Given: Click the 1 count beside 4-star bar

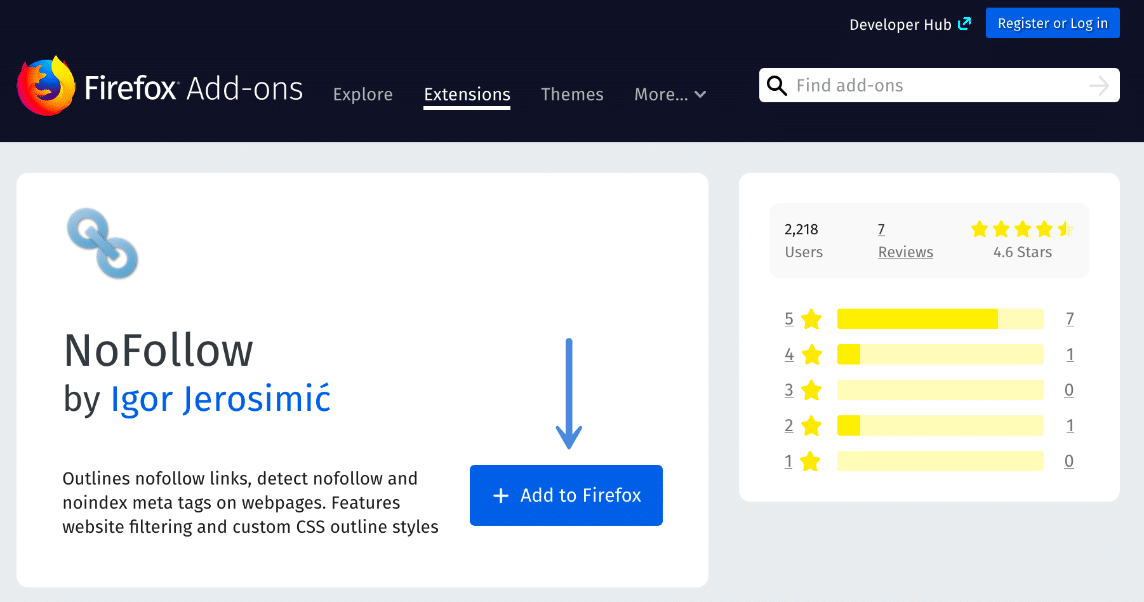Looking at the screenshot, I should 1070,355.
